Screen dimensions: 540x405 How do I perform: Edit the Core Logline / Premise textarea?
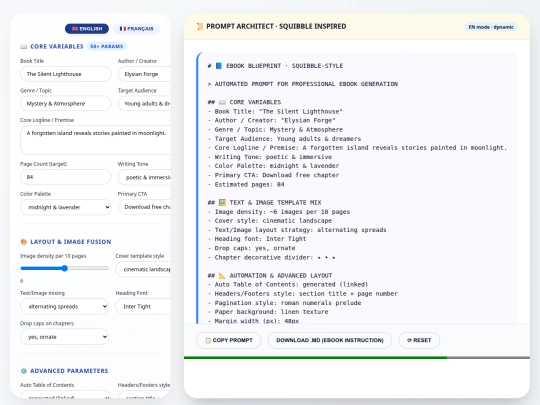coord(95,140)
